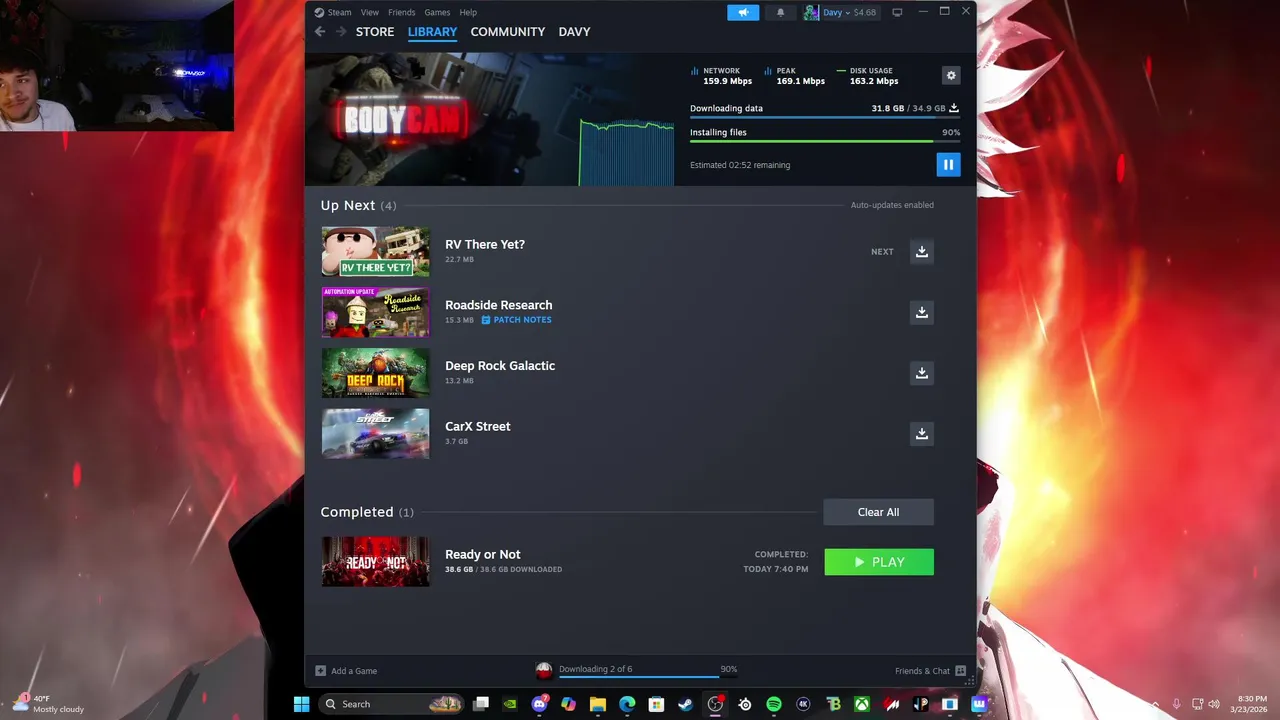Click the Deep Rock Galactic title

500,365
